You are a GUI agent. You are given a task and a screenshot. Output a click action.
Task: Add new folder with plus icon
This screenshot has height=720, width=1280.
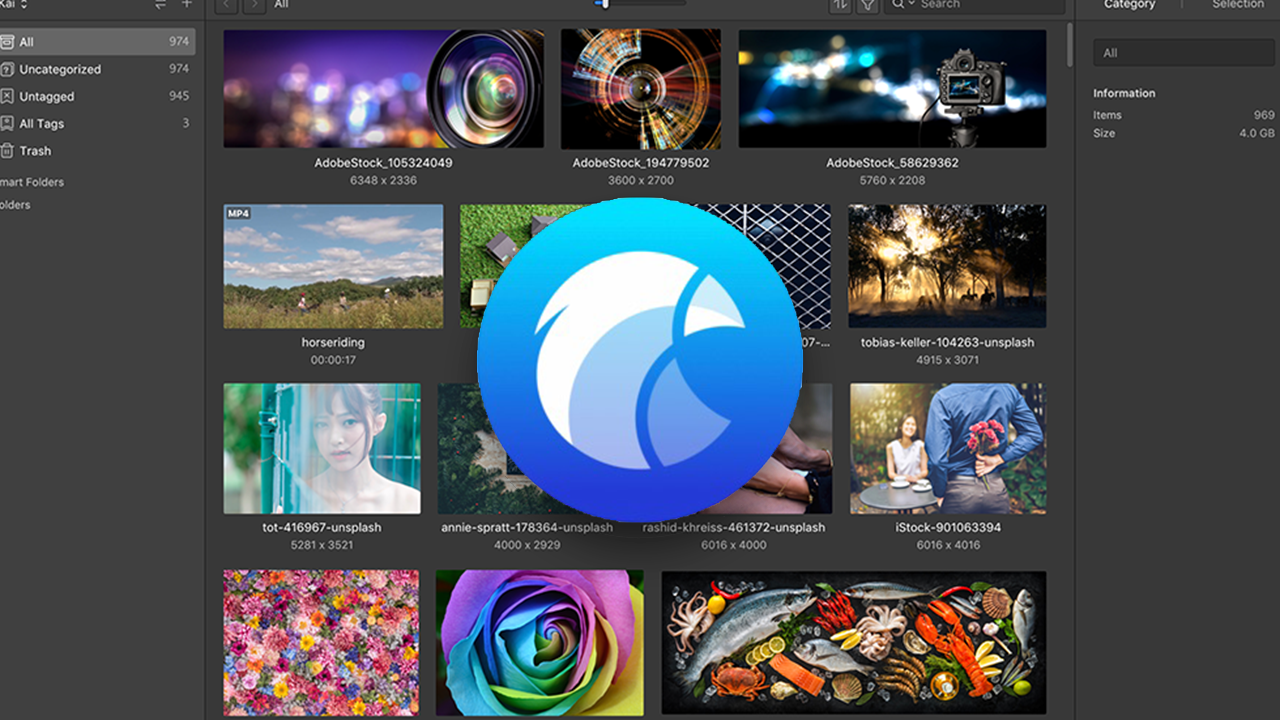click(186, 4)
